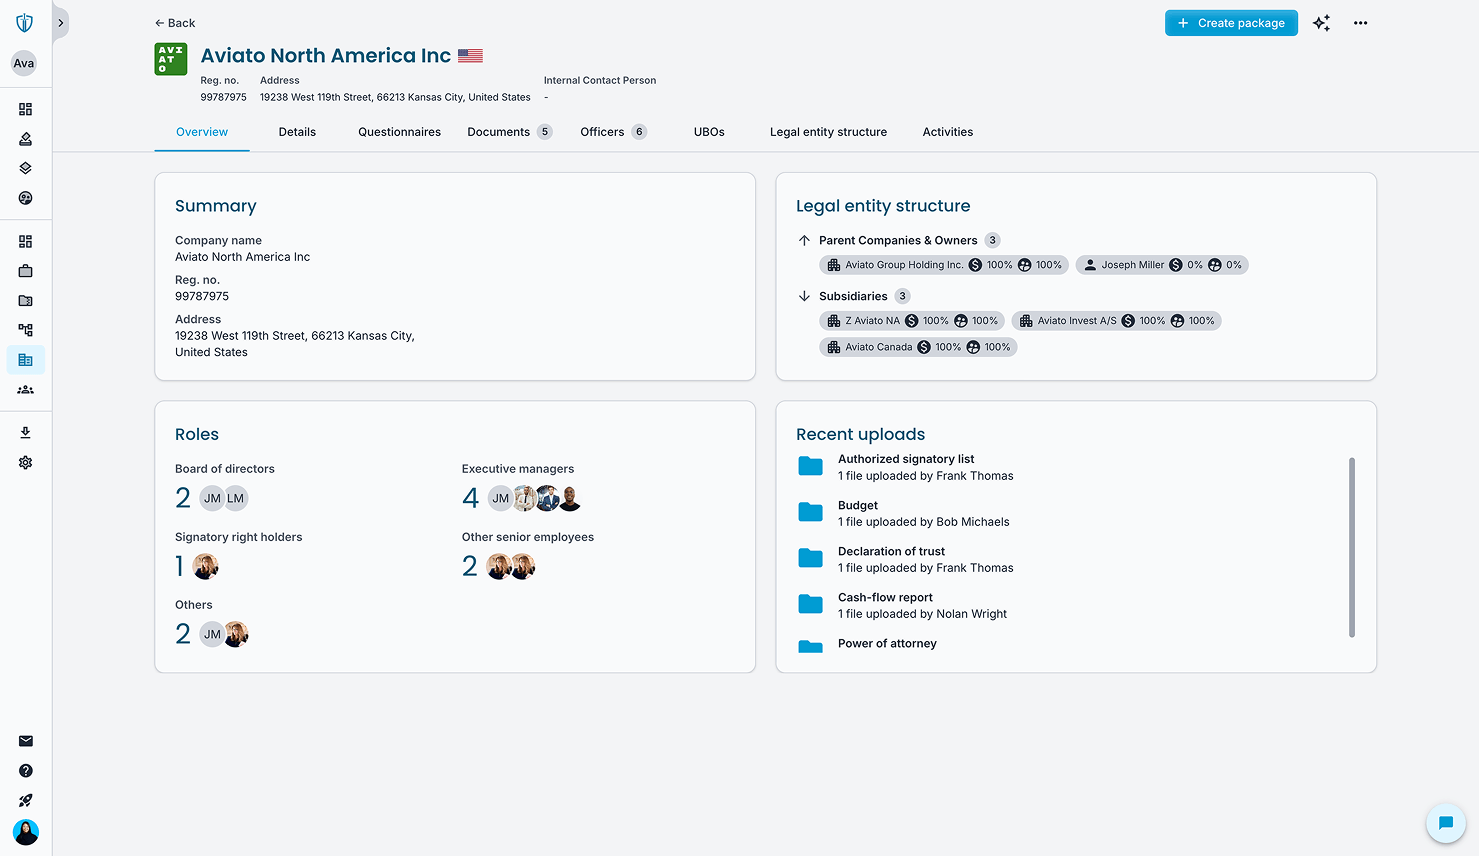This screenshot has width=1479, height=856.
Task: Open the UBOs tab
Action: (708, 131)
